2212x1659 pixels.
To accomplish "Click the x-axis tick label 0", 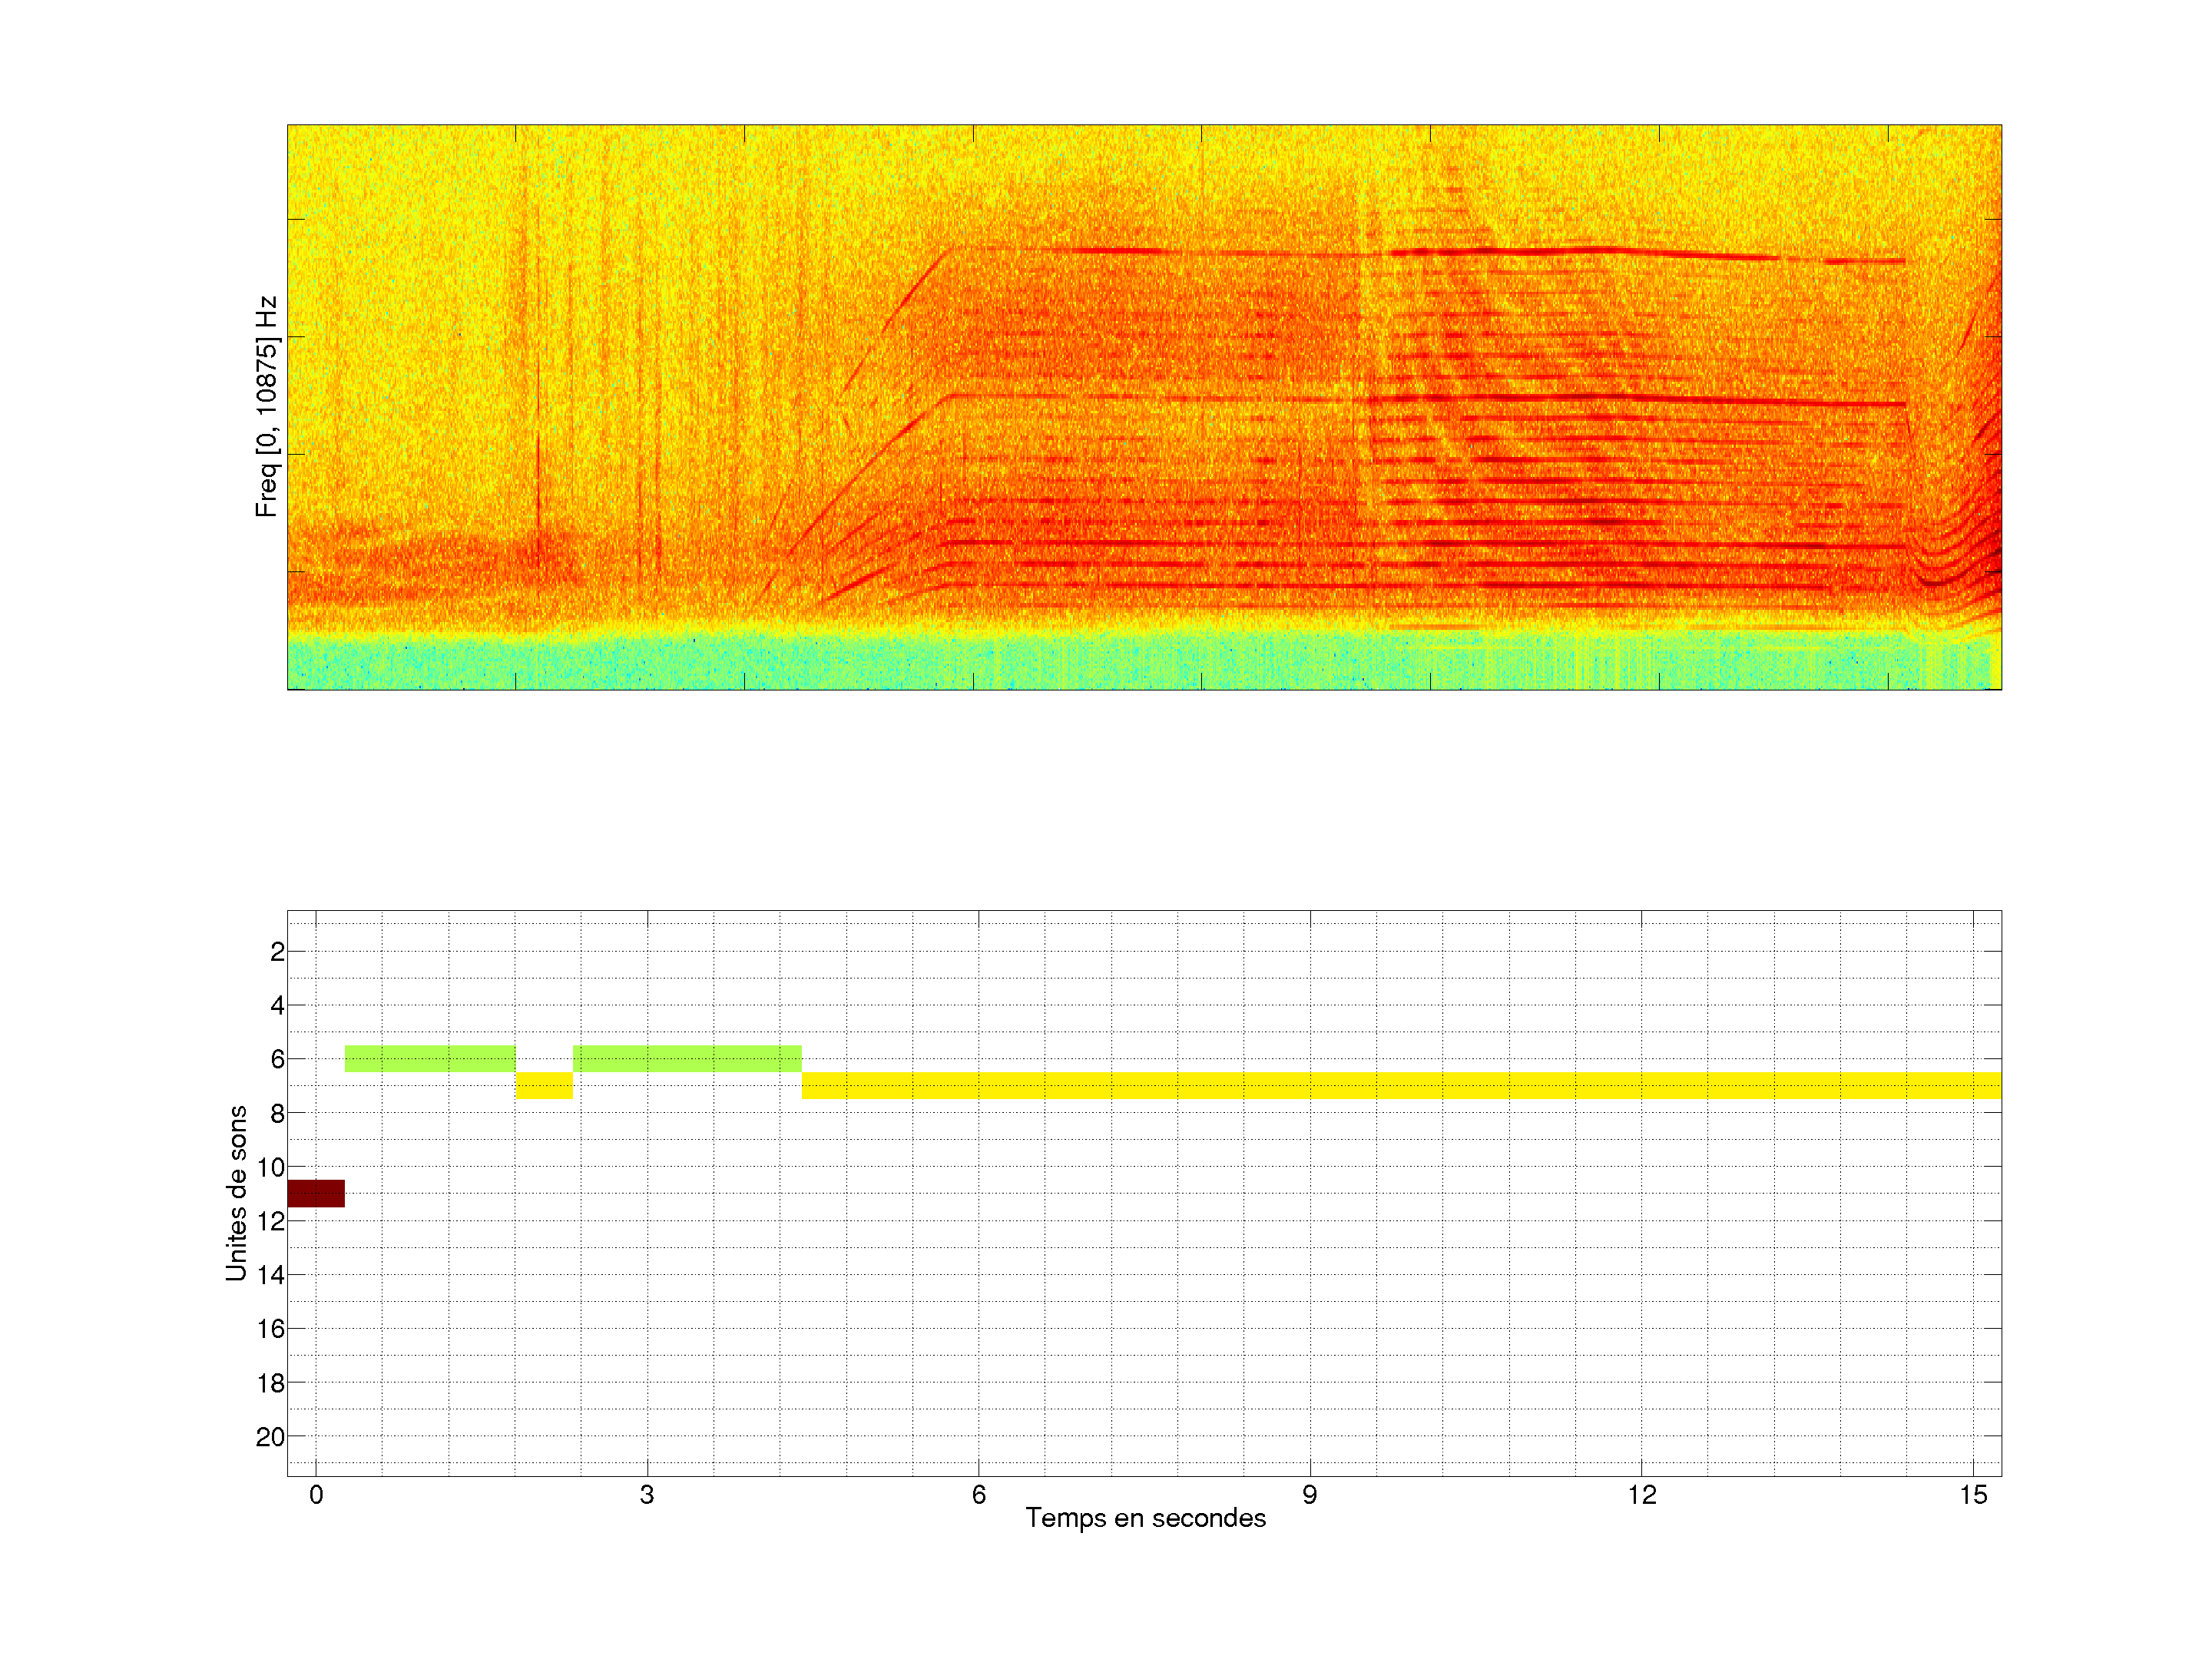I will pos(316,1495).
